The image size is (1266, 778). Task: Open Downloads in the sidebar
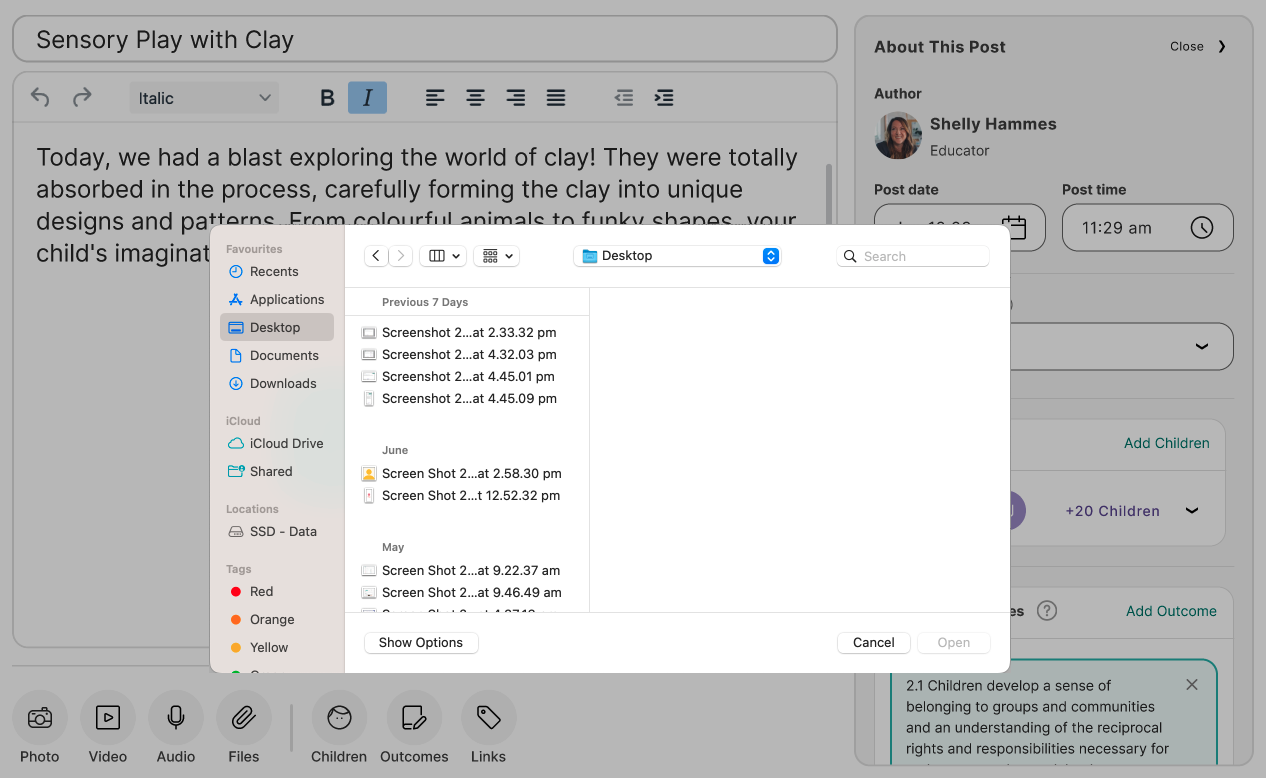pyautogui.click(x=277, y=383)
